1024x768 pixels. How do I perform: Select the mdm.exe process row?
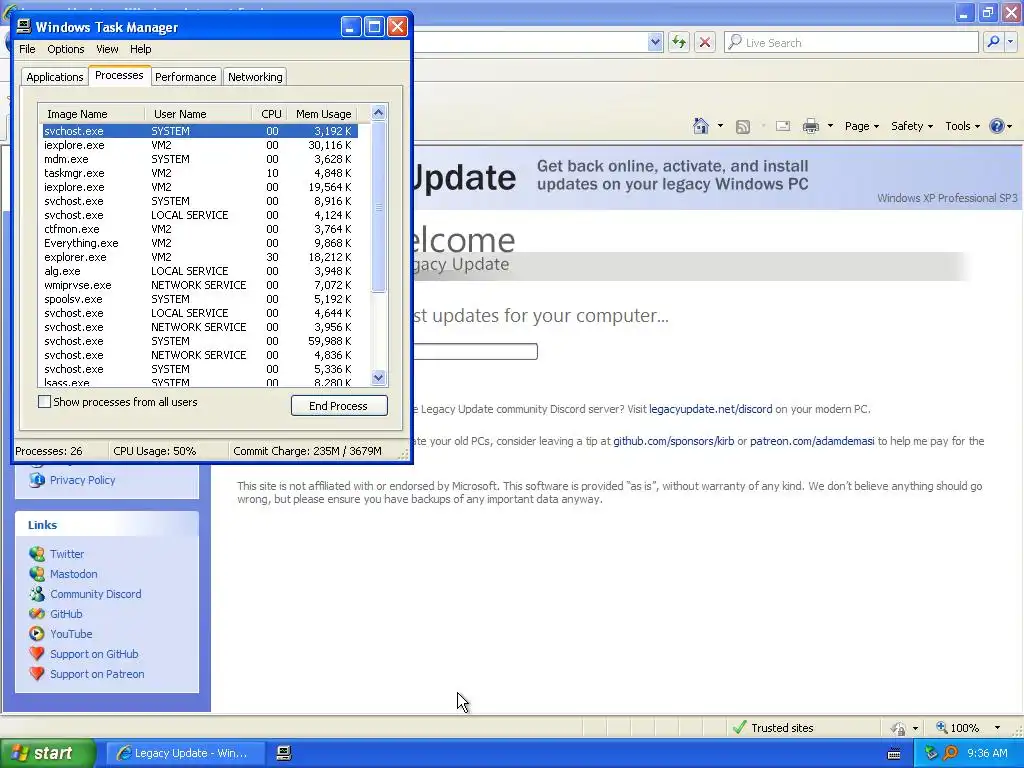coord(200,159)
